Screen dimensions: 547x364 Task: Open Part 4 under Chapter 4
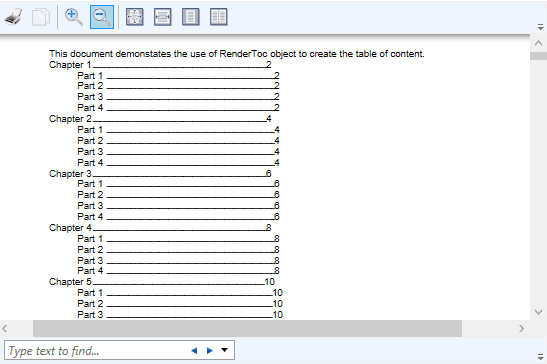point(178,270)
